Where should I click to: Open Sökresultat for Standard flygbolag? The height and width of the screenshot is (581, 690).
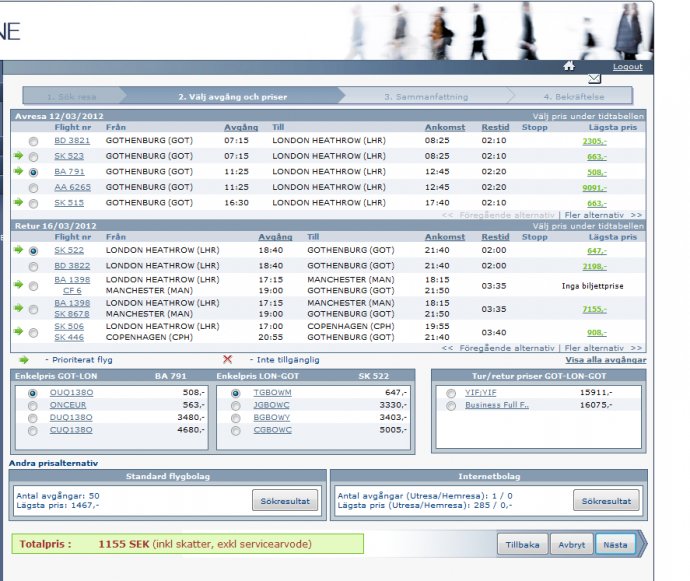284,501
